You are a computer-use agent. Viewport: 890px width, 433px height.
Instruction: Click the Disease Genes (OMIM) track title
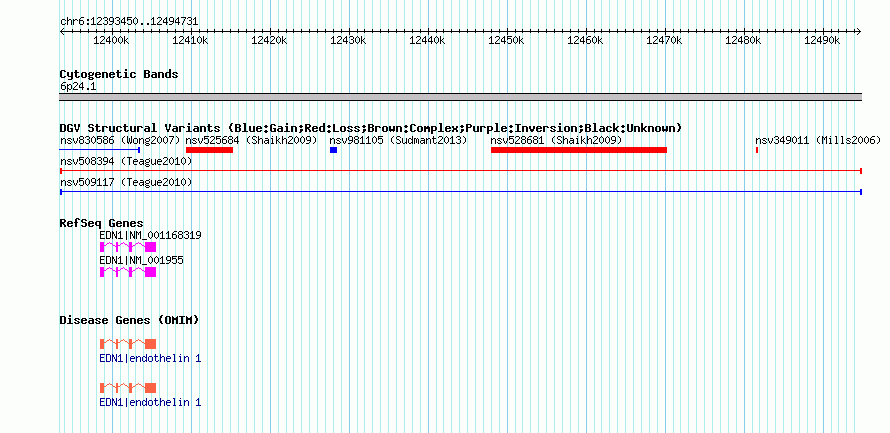point(129,320)
